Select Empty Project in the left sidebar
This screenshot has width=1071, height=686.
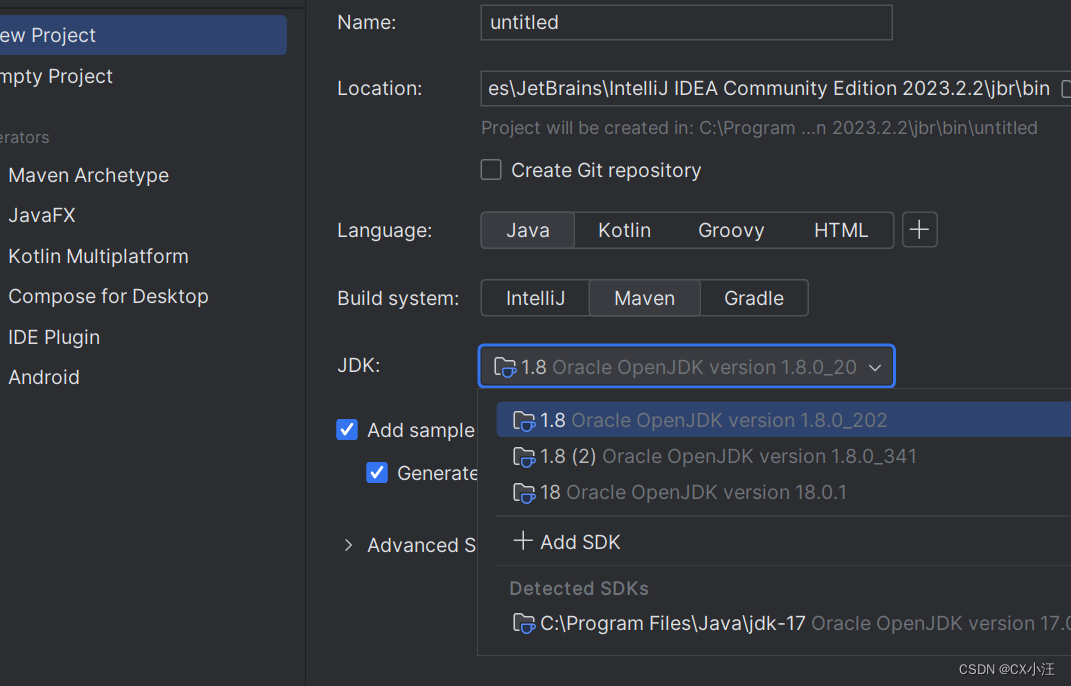click(x=142, y=76)
